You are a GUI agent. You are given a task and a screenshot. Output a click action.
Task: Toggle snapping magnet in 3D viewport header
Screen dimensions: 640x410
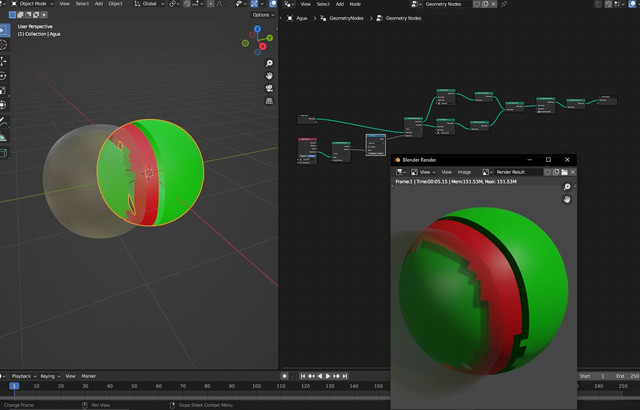tap(187, 4)
